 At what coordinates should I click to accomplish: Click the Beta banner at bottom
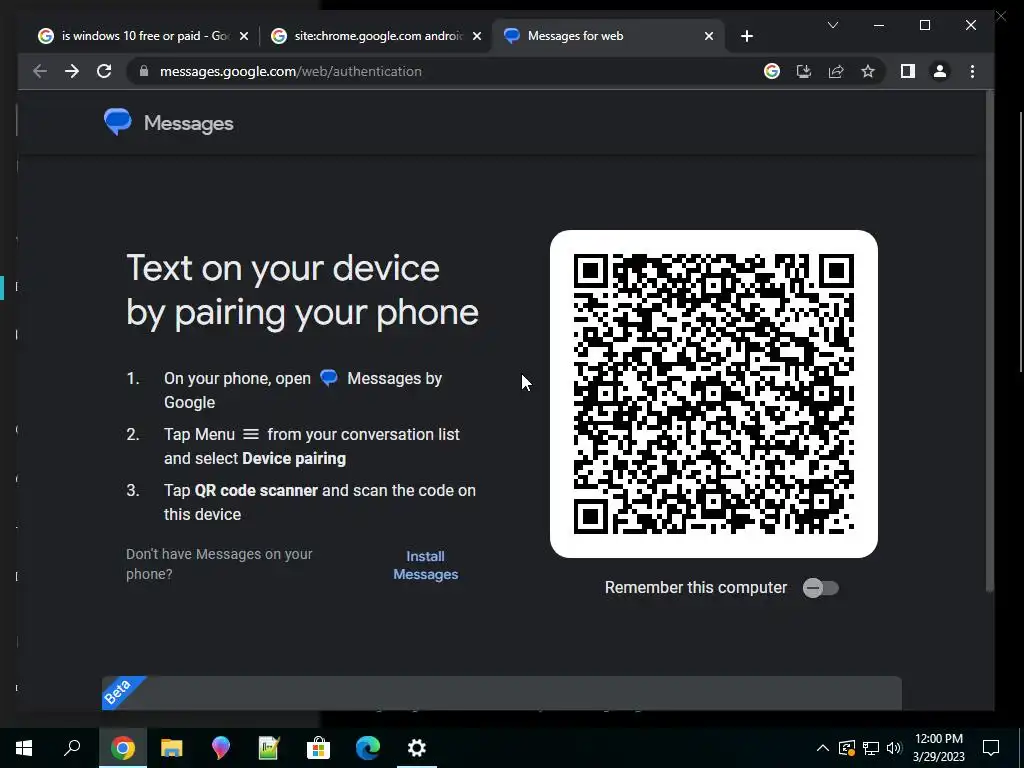click(x=502, y=693)
